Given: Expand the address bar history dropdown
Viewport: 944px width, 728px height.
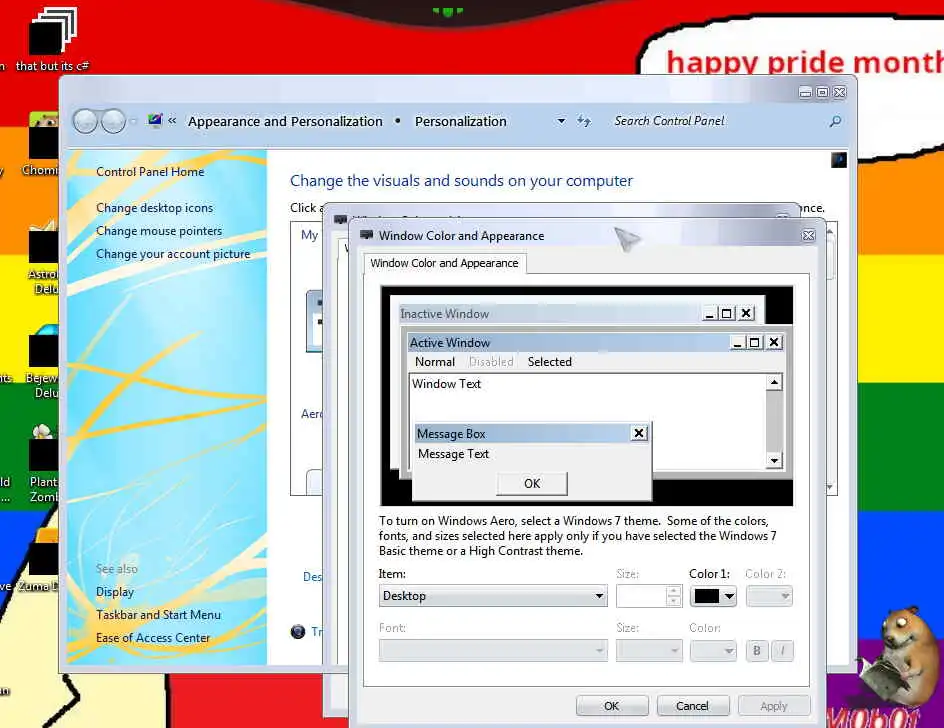Looking at the screenshot, I should point(561,121).
